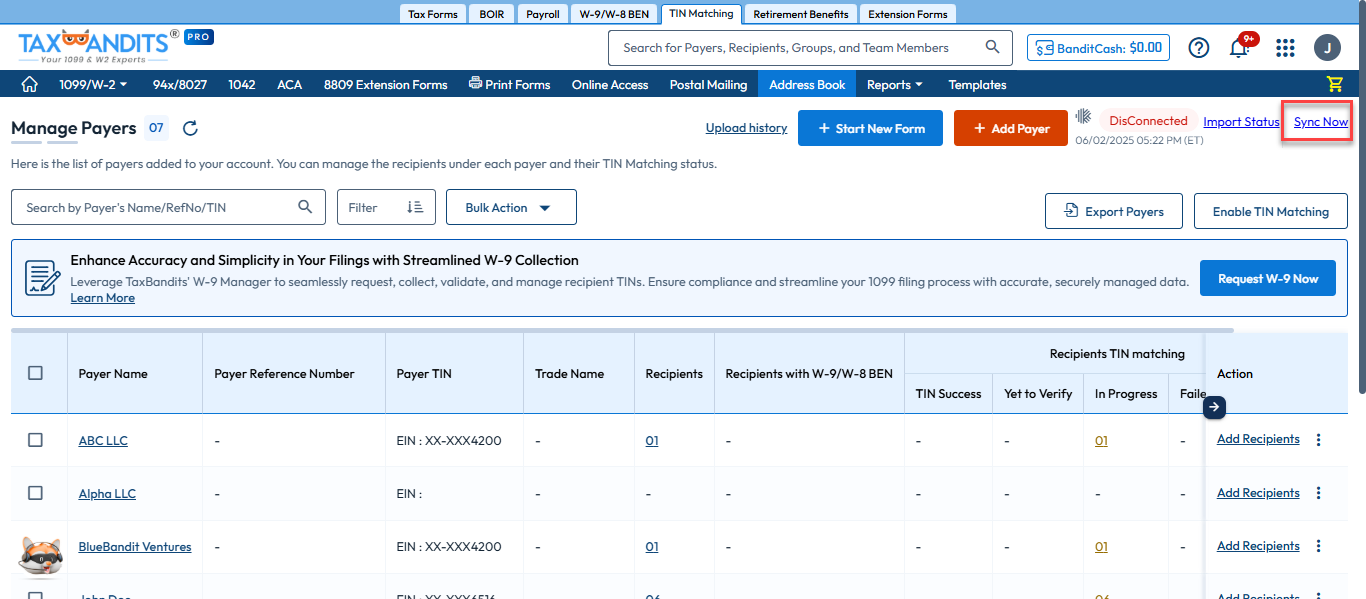Open the BlueBandit Ventures payer link
Screen dimensions: 1366x599
pyautogui.click(x=135, y=546)
